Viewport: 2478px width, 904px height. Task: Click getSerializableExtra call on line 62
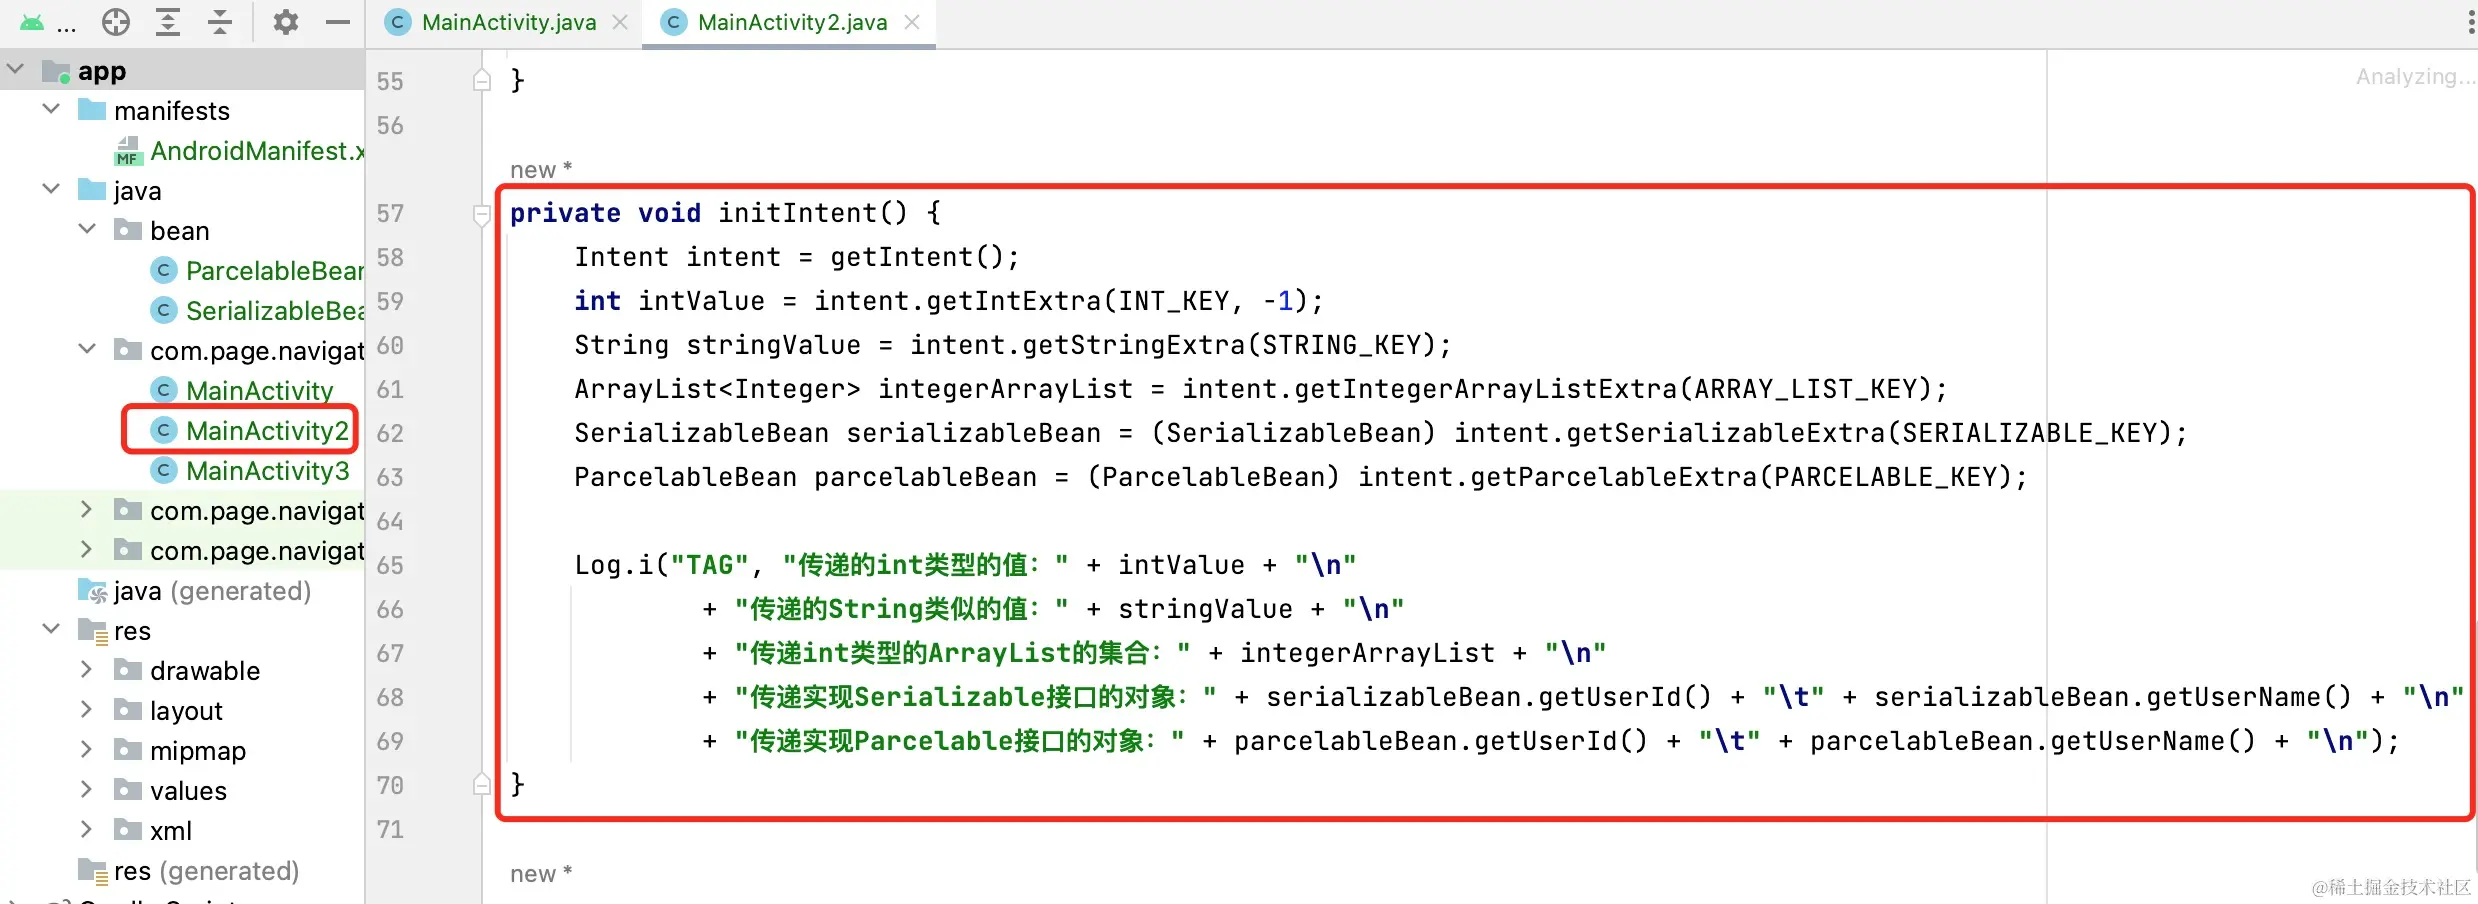tap(1725, 433)
